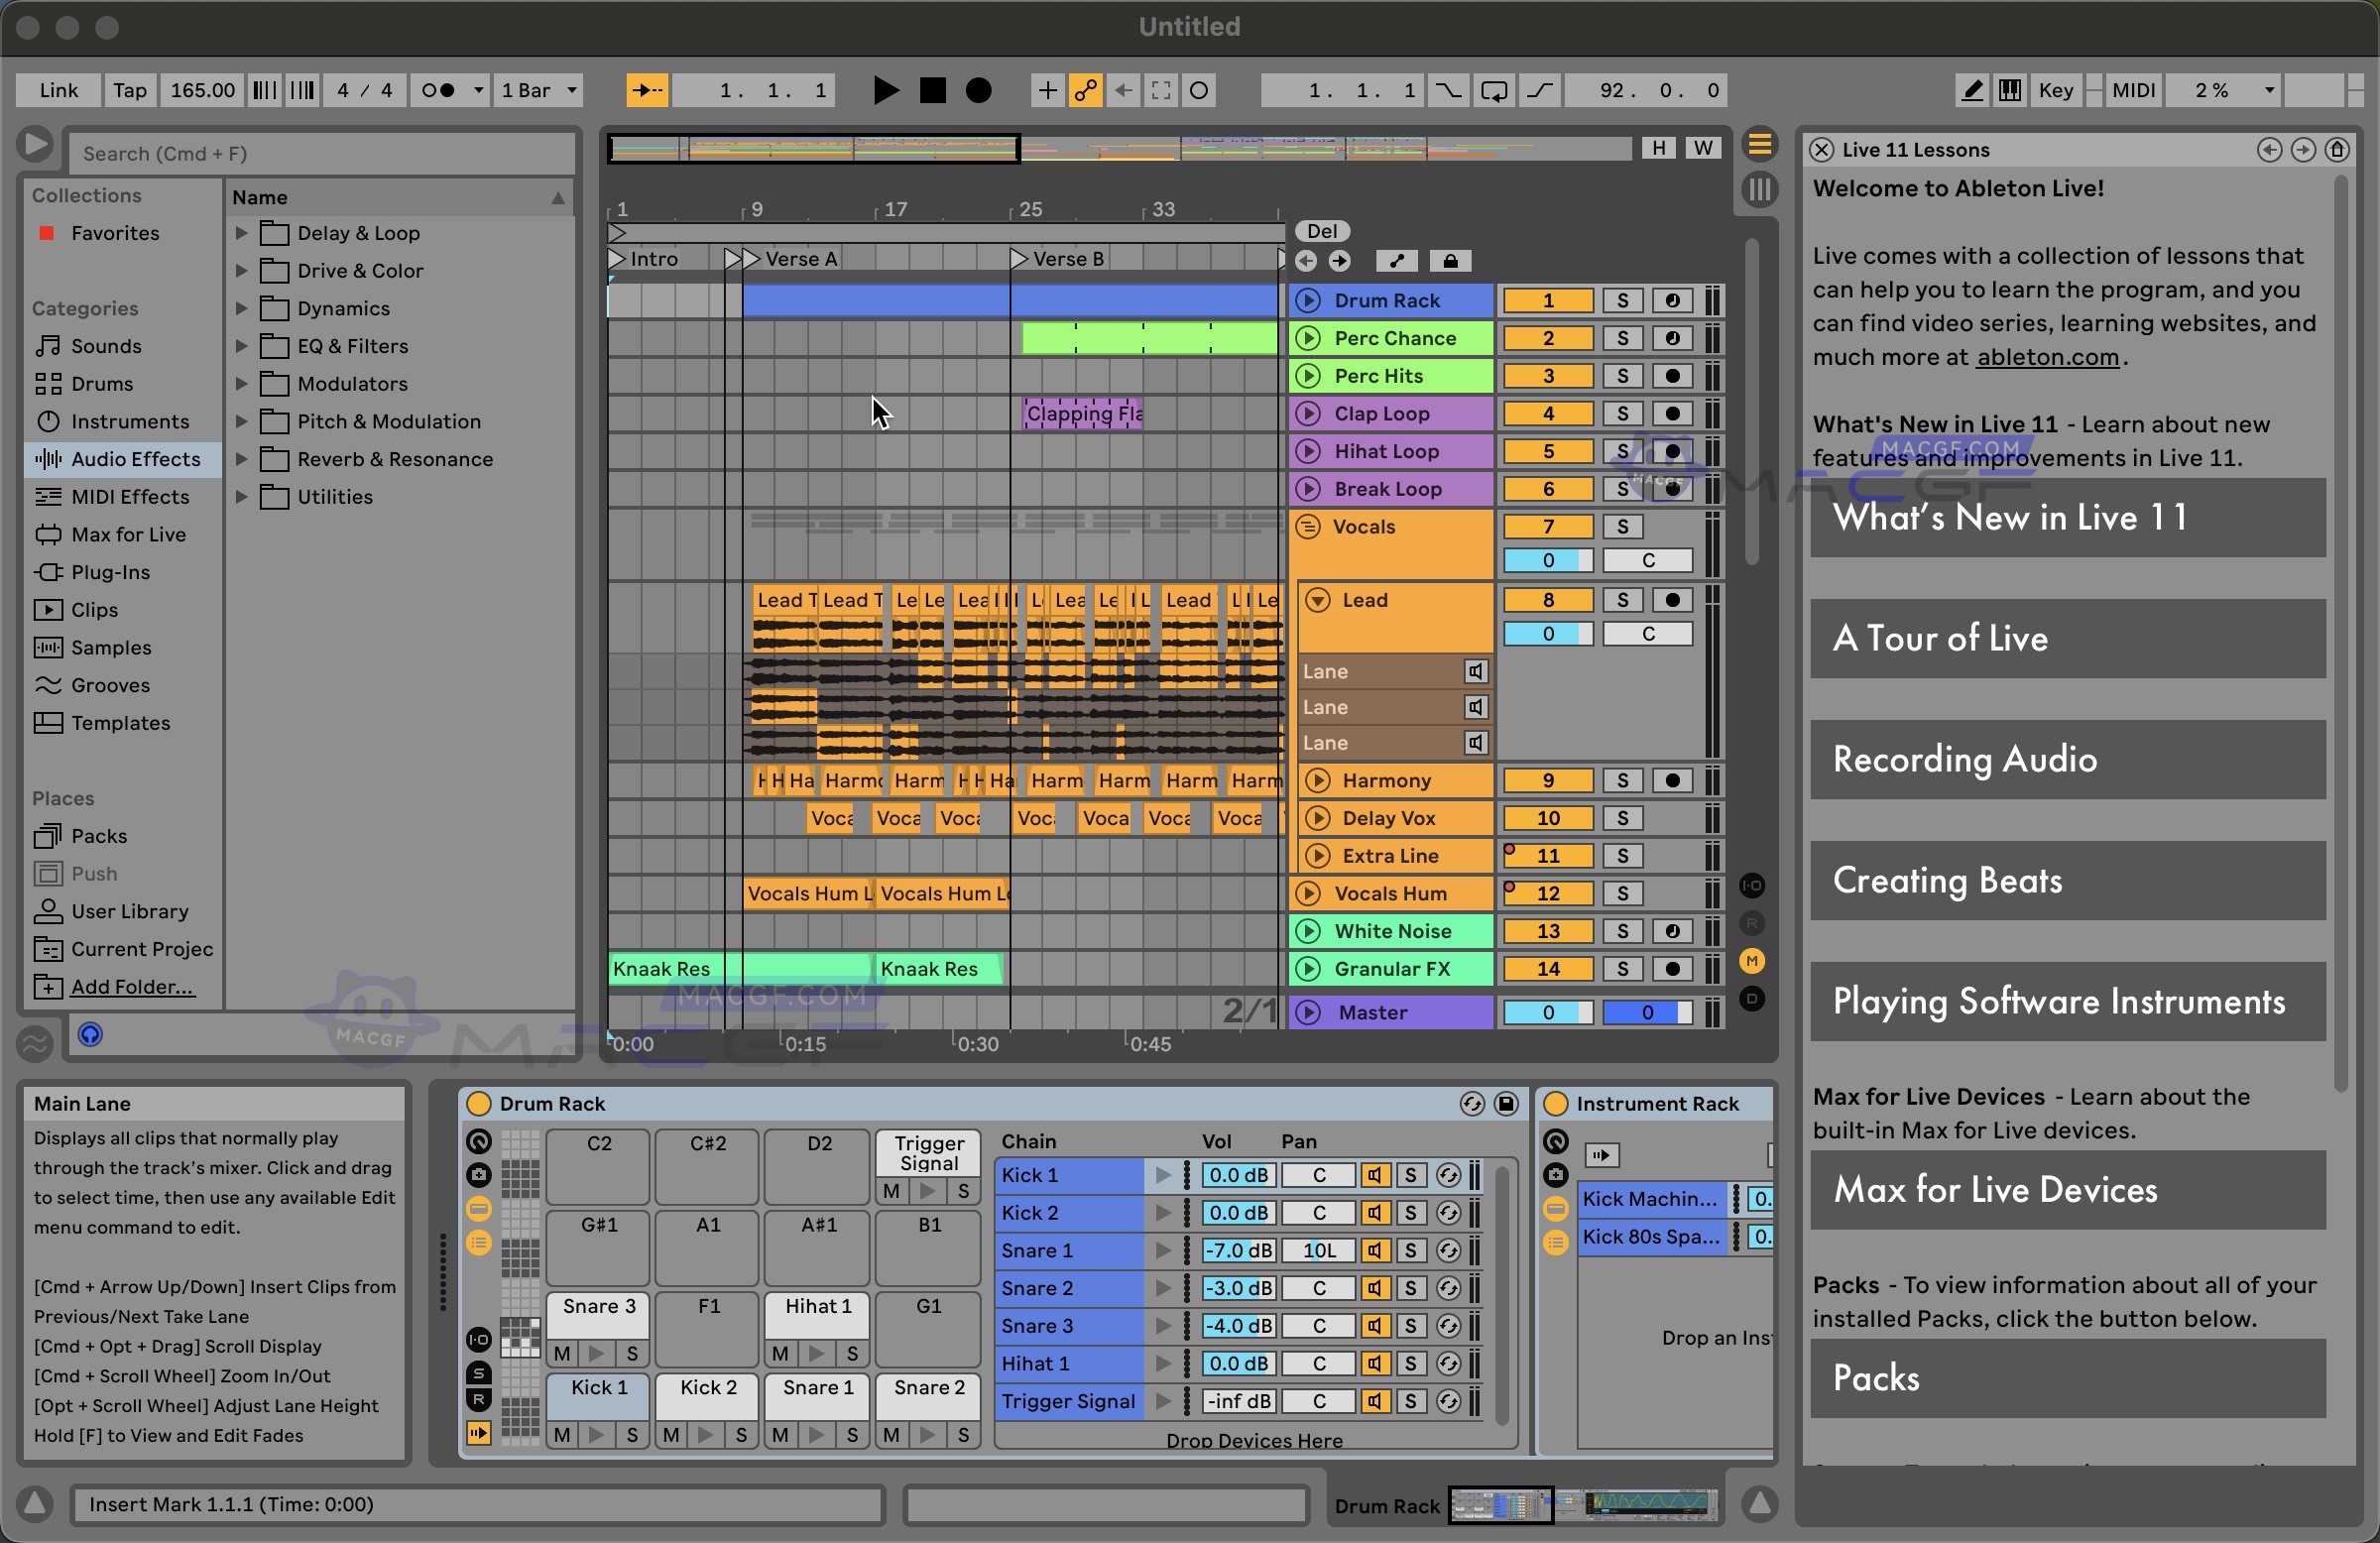This screenshot has height=1543, width=2380.
Task: Enable Draw Mode with the pencil icon
Action: [x=1971, y=90]
